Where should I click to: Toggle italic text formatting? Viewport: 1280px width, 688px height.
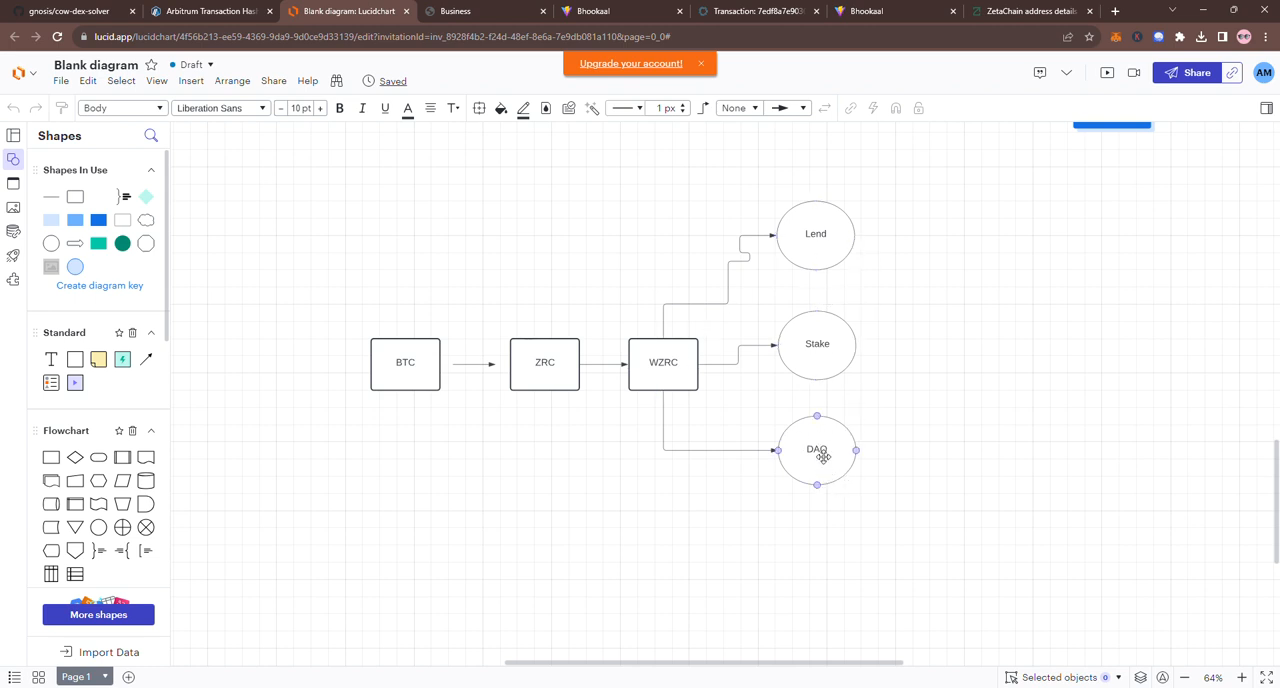[x=362, y=108]
